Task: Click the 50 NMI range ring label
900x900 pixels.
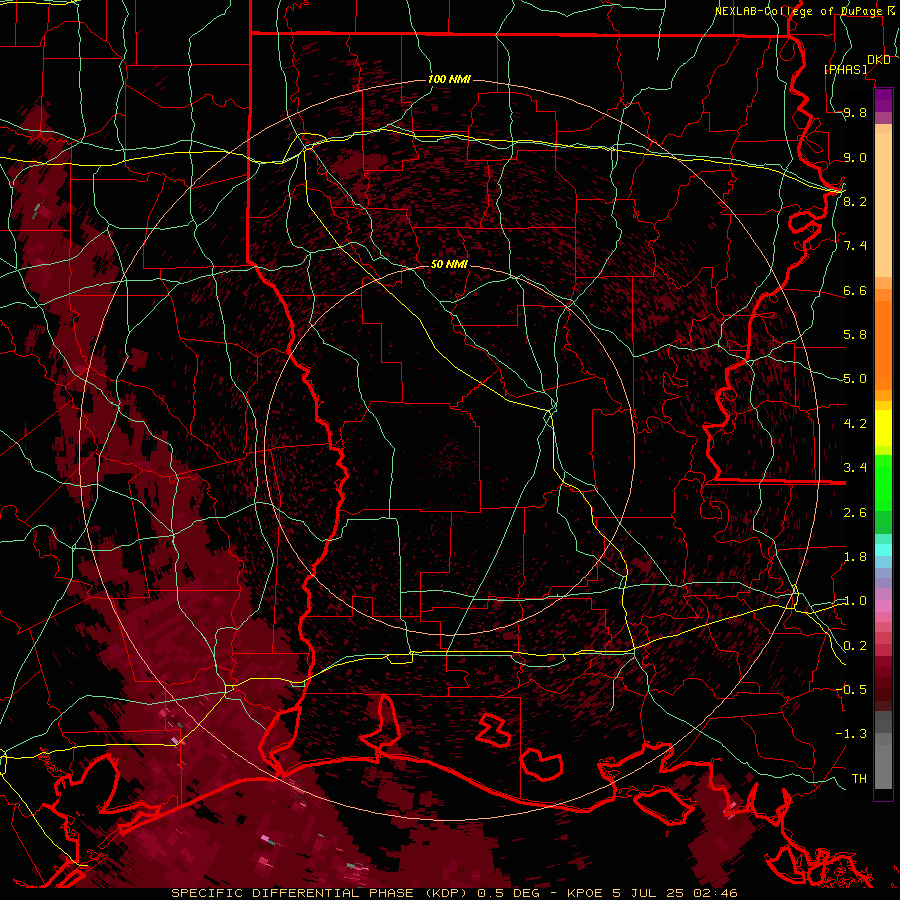Action: pos(449,264)
